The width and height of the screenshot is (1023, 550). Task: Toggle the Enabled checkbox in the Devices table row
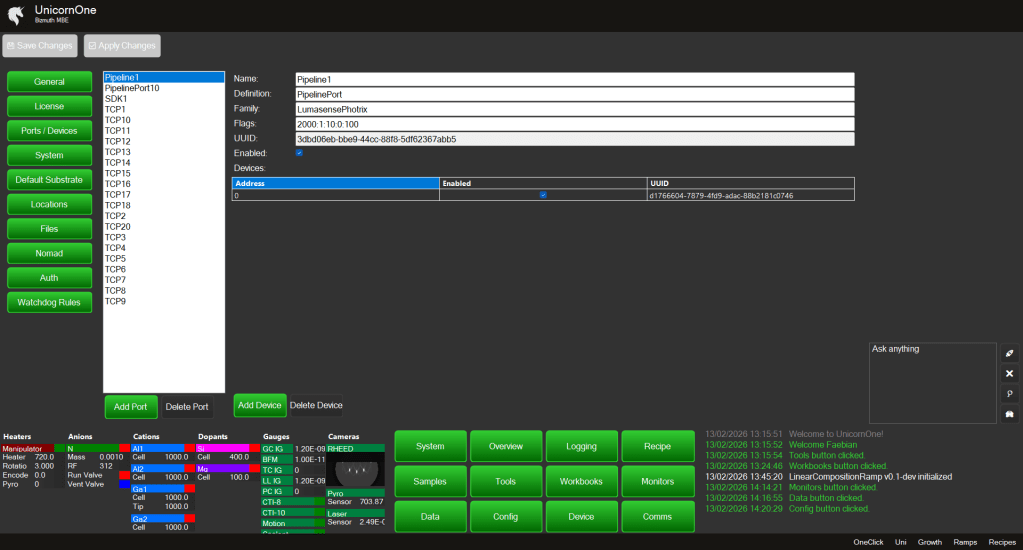(x=543, y=196)
